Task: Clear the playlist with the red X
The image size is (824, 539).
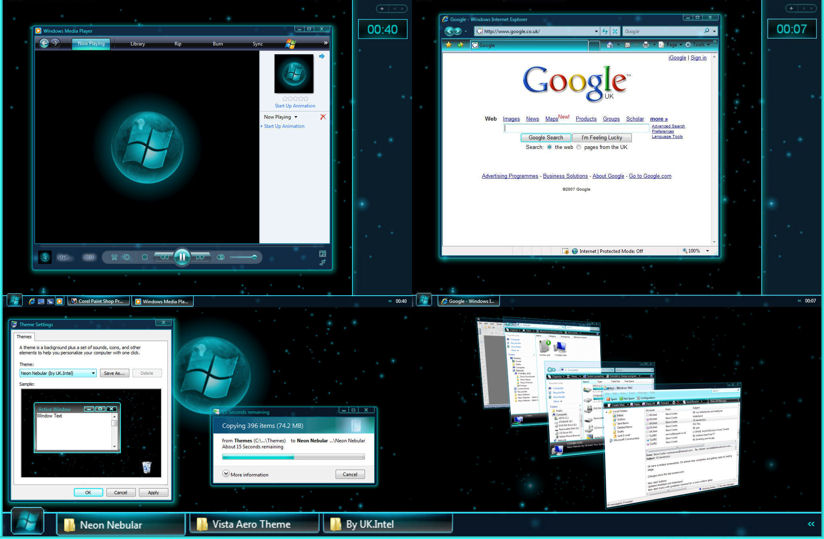Action: coord(323,117)
